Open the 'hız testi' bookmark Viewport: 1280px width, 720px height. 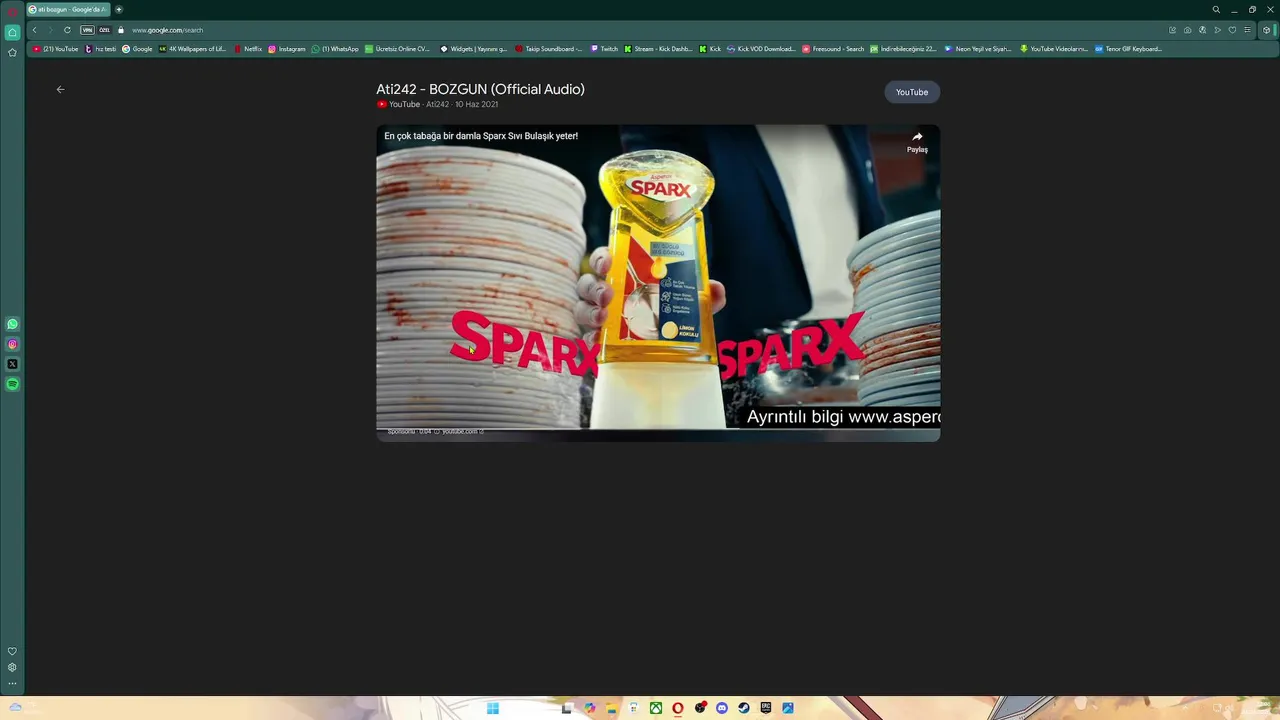pyautogui.click(x=101, y=48)
